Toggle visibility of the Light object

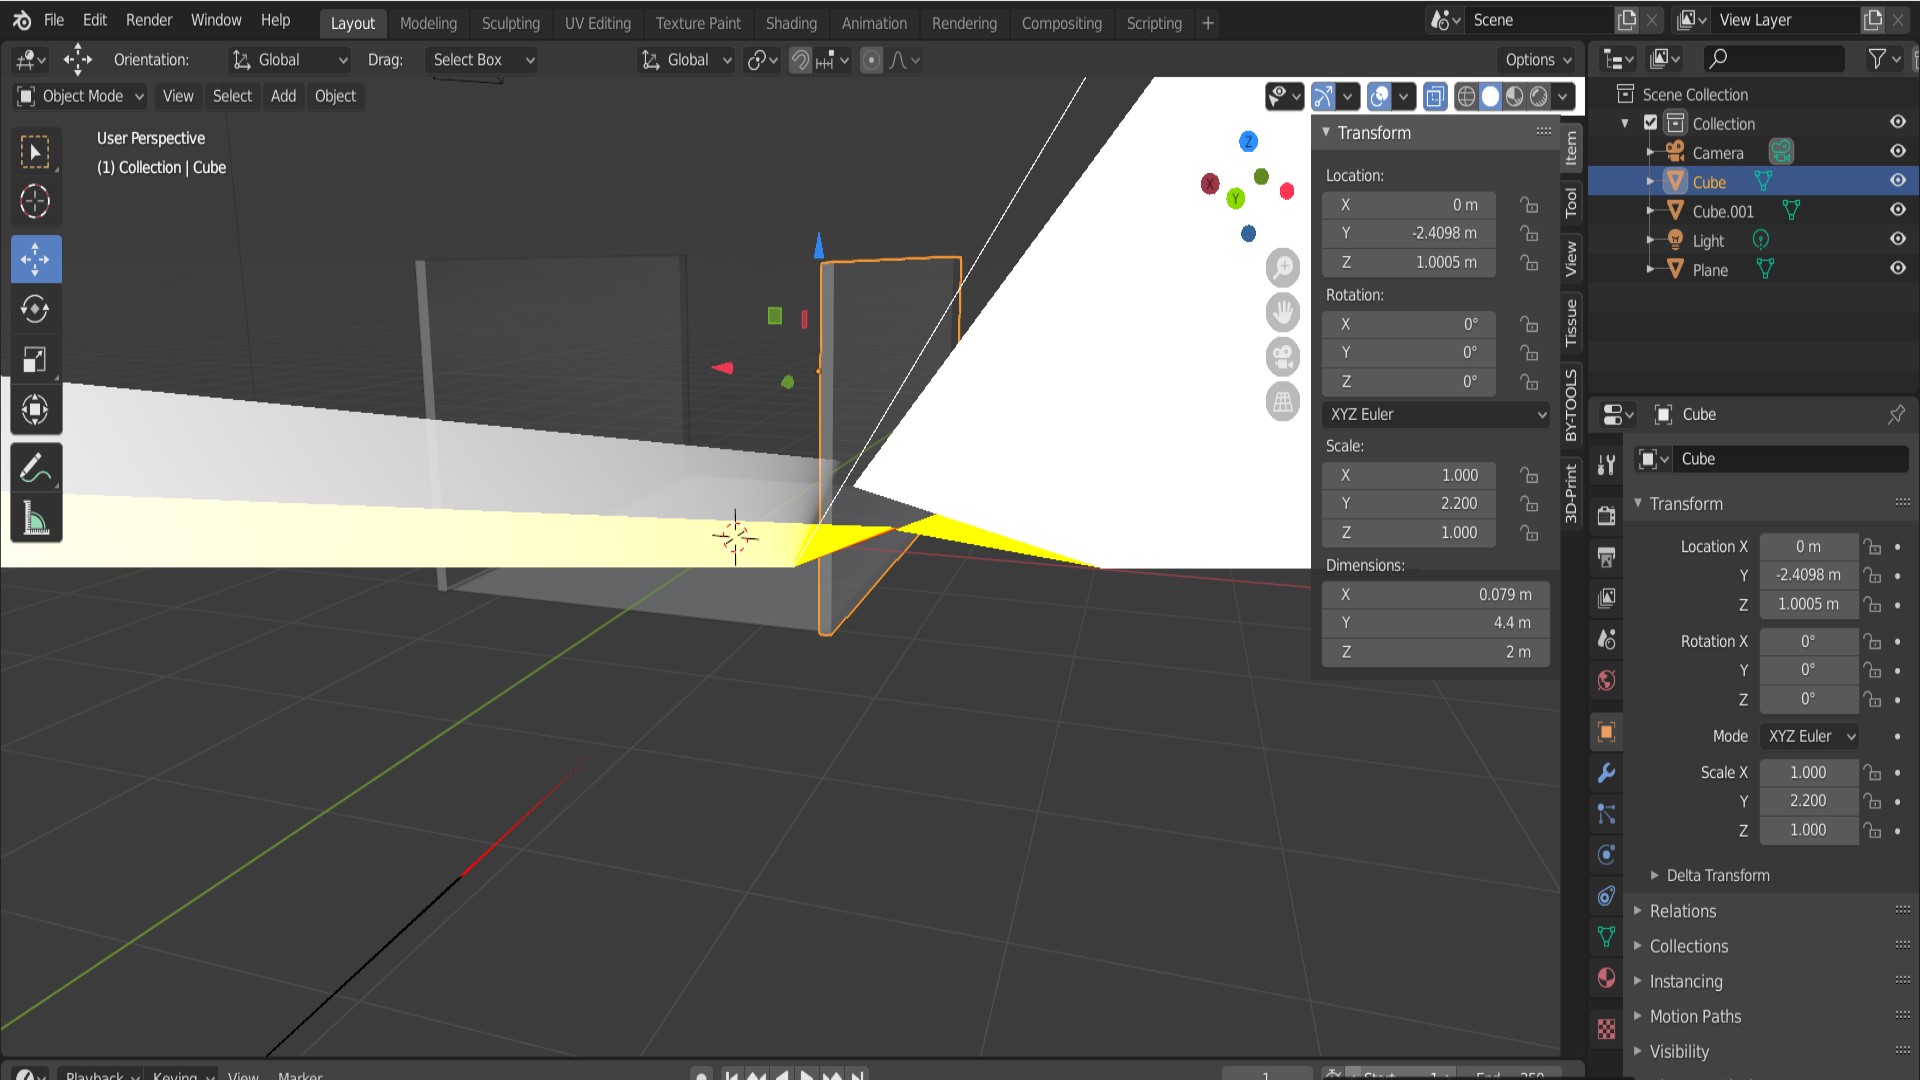(1898, 240)
